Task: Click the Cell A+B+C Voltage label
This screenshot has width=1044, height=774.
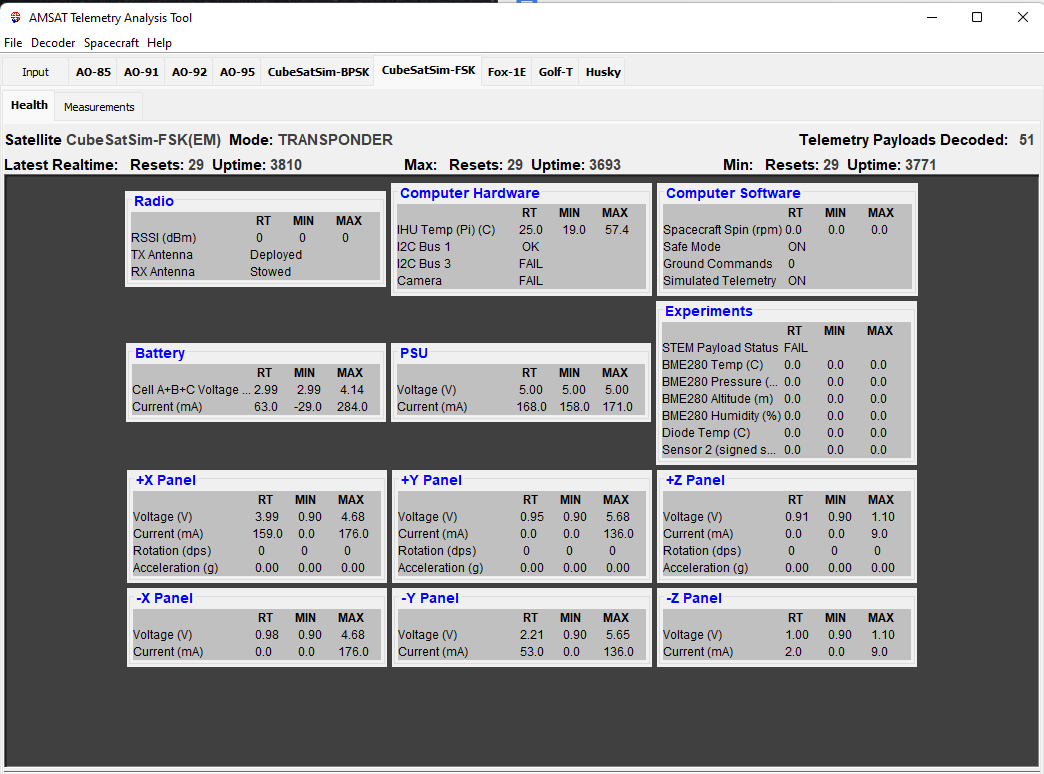Action: (191, 390)
